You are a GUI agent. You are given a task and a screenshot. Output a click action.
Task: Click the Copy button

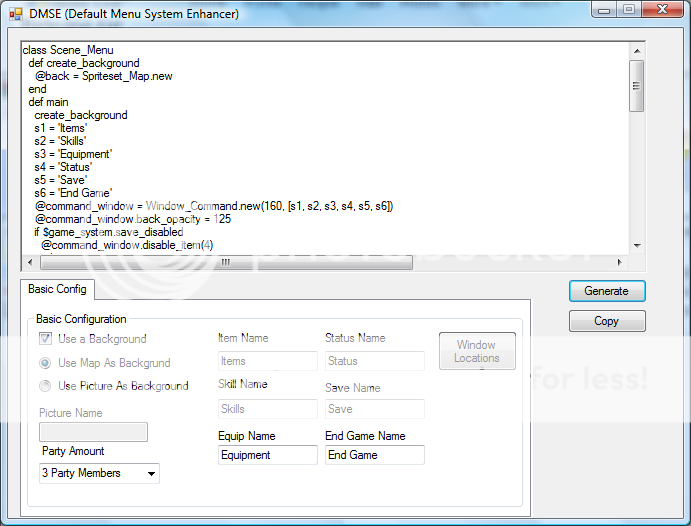pyautogui.click(x=606, y=321)
